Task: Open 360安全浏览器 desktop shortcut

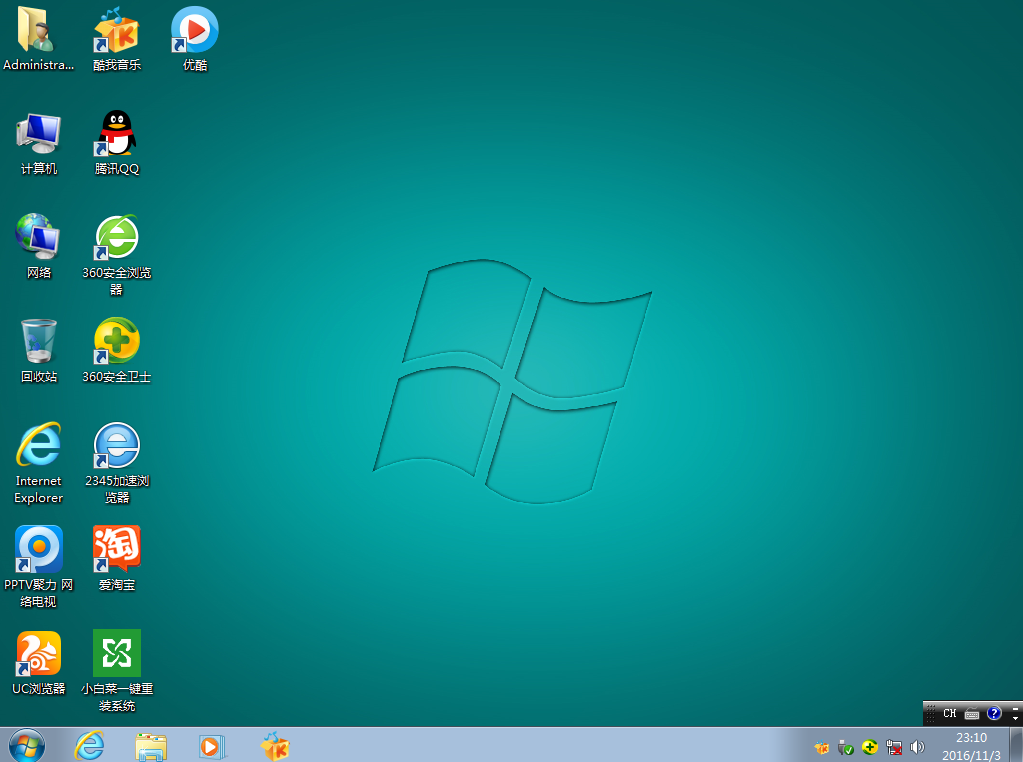Action: [116, 254]
